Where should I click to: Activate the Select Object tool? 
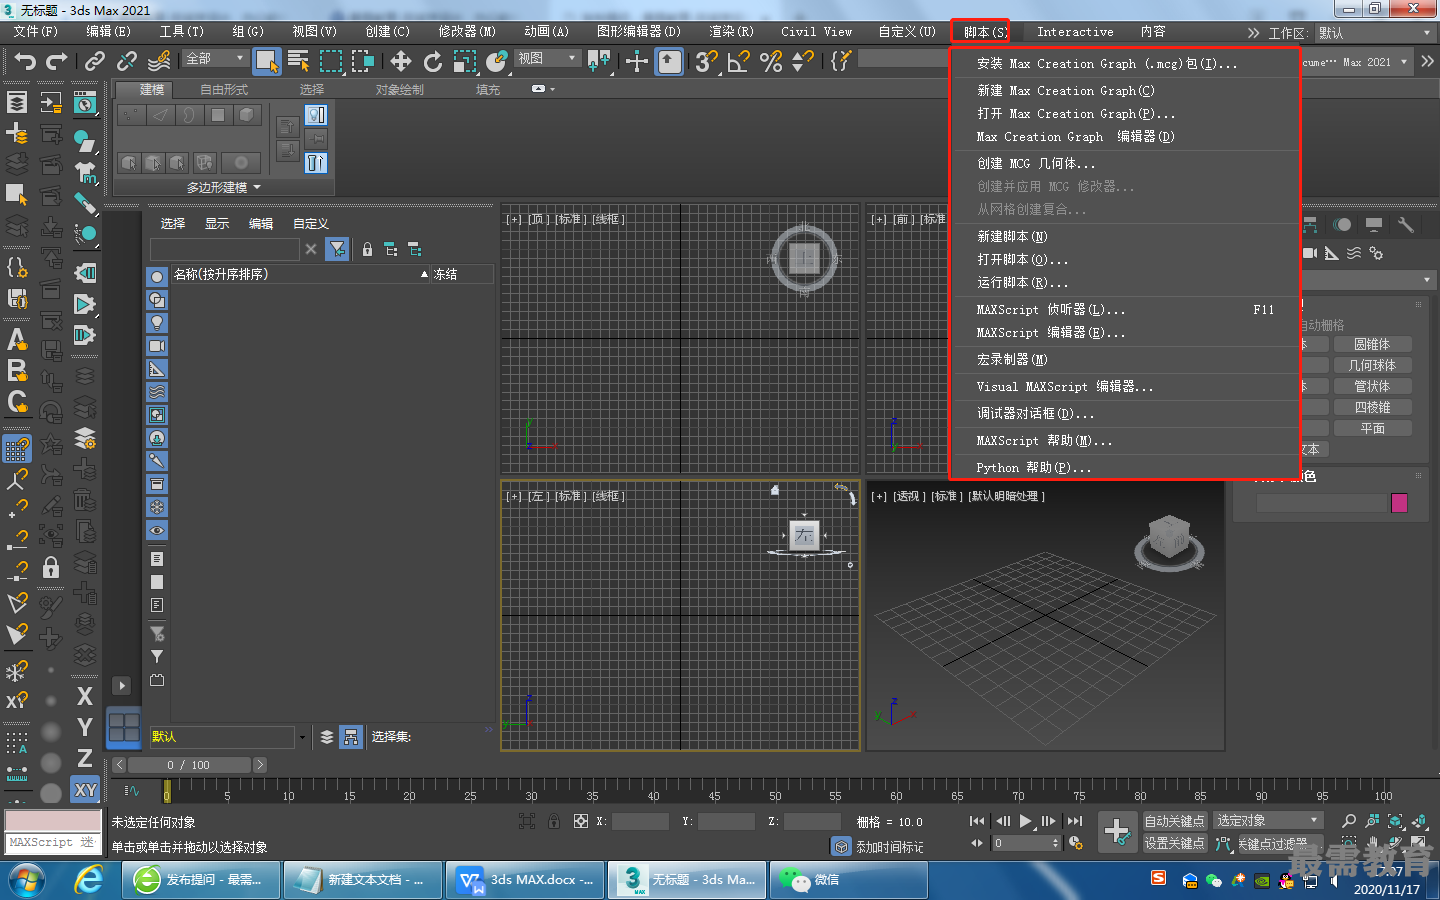[x=266, y=62]
